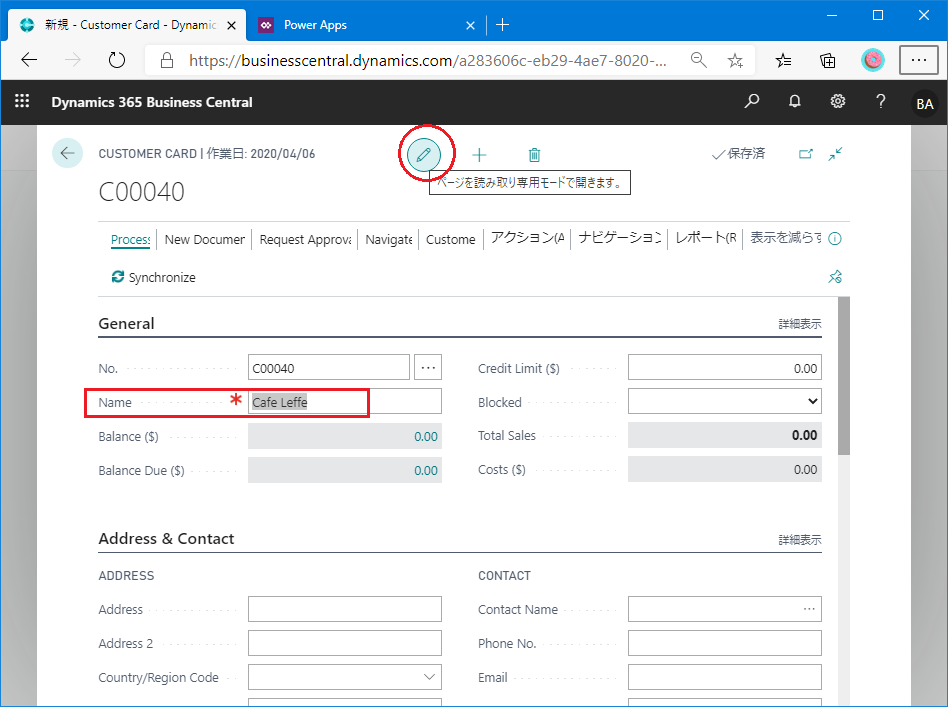Viewport: 948px width, 707px height.
Task: View site lock information icon
Action: 167,60
